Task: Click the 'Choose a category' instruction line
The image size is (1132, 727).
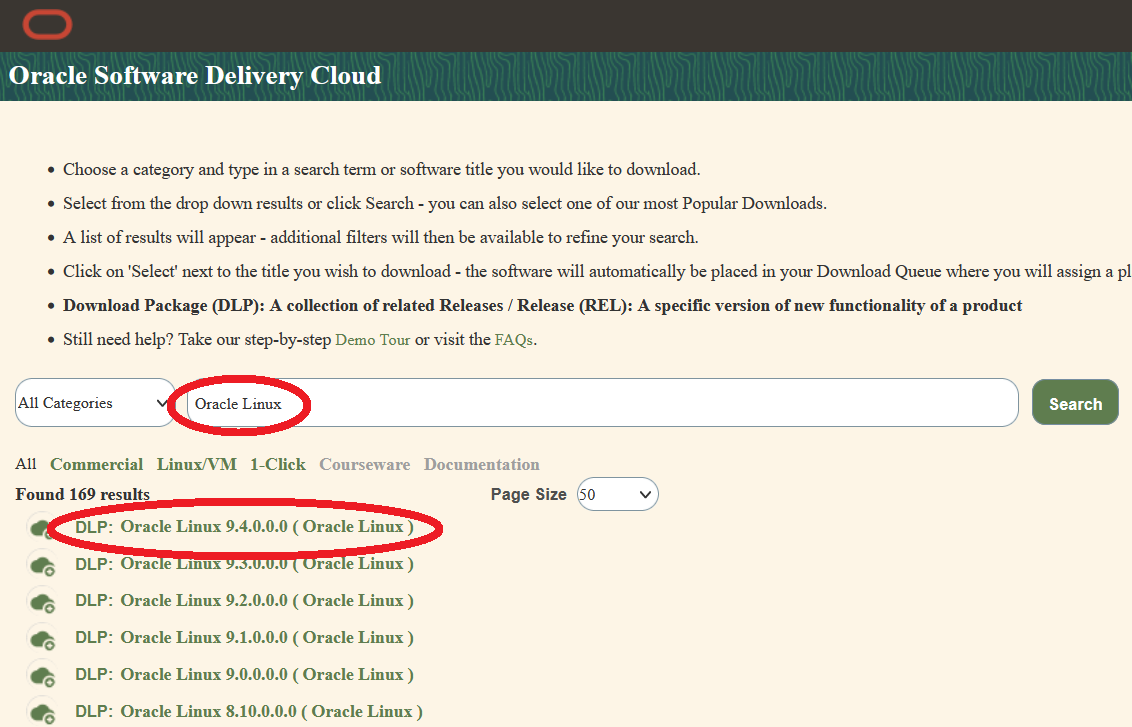Action: tap(381, 170)
